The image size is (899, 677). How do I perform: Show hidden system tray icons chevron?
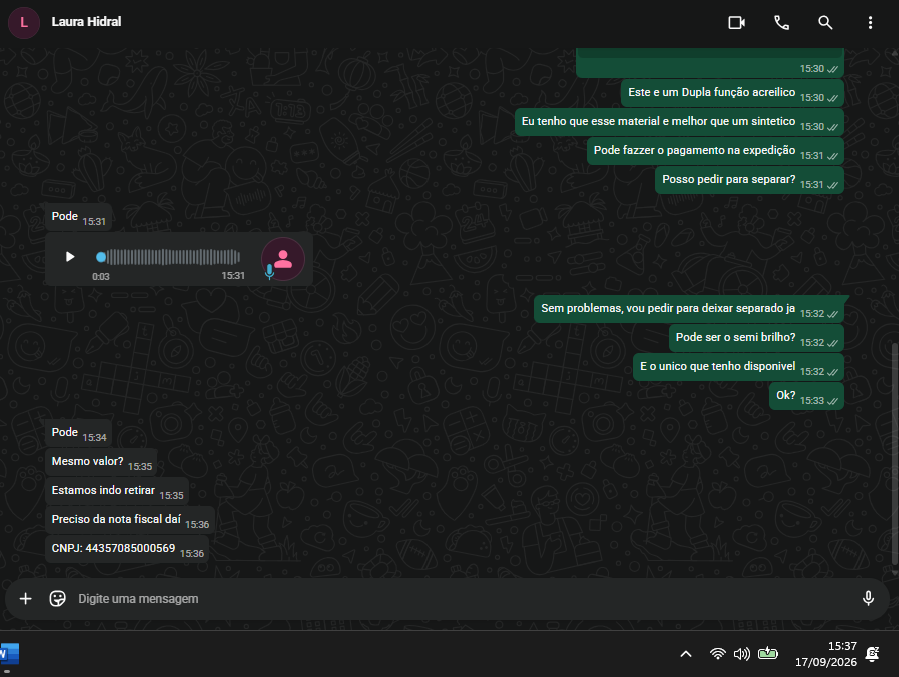click(686, 653)
